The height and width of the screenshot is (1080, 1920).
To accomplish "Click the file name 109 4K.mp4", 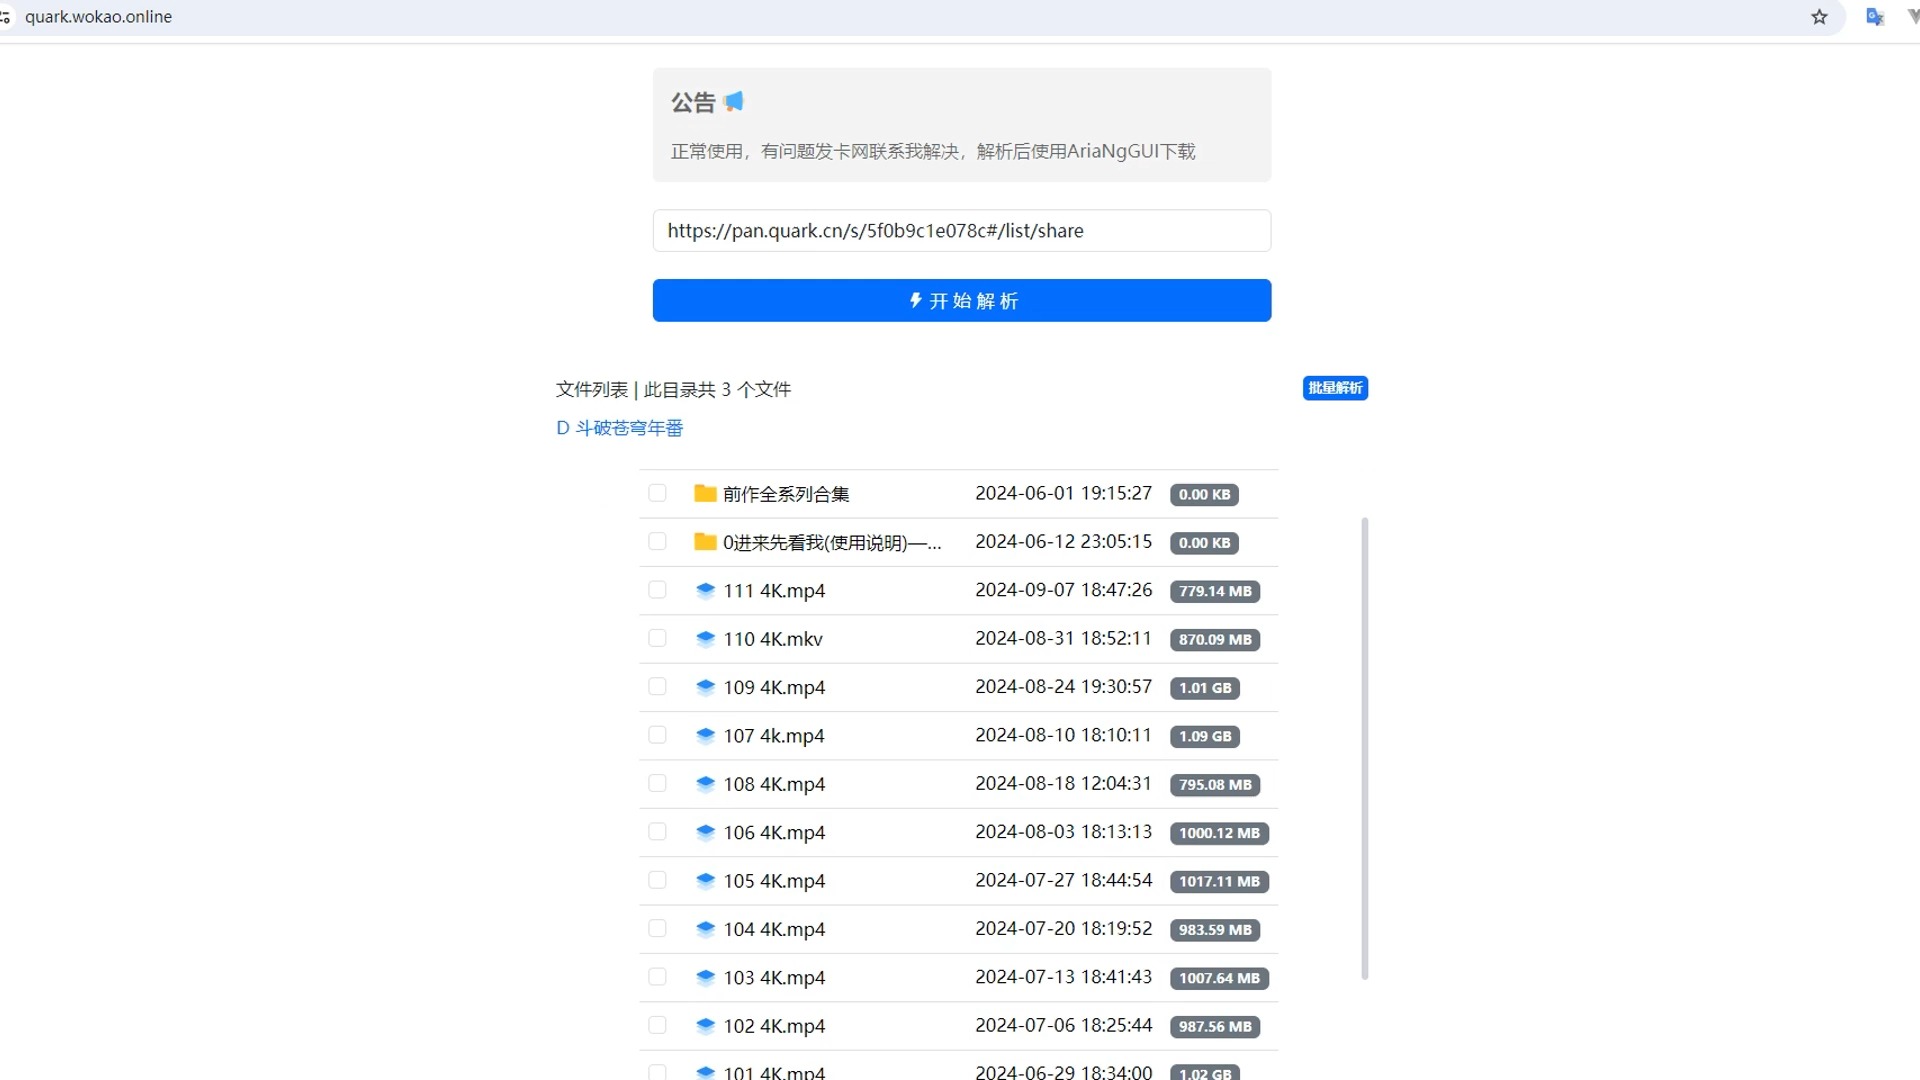I will 774,688.
